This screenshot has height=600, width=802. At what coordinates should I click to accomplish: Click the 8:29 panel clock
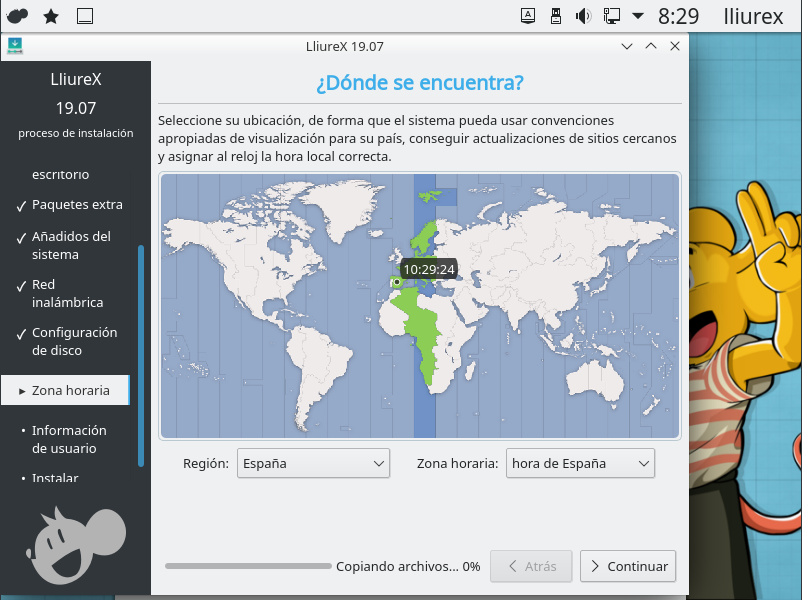pyautogui.click(x=678, y=16)
